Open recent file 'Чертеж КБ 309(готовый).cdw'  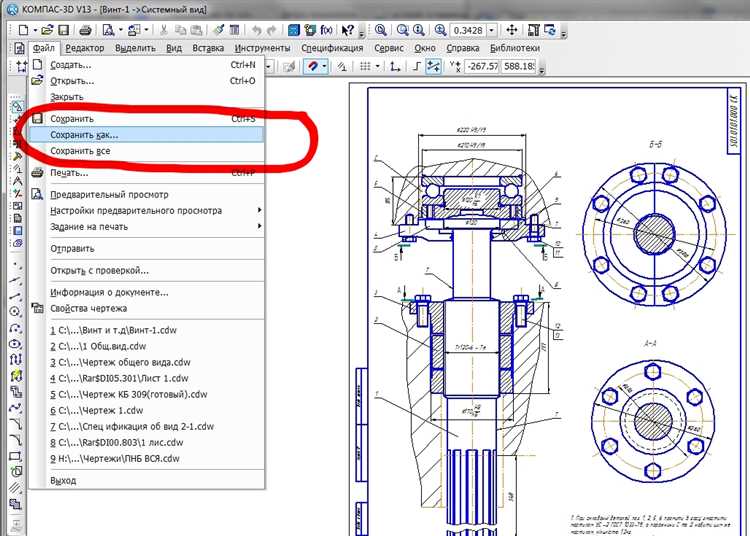[x=146, y=394]
